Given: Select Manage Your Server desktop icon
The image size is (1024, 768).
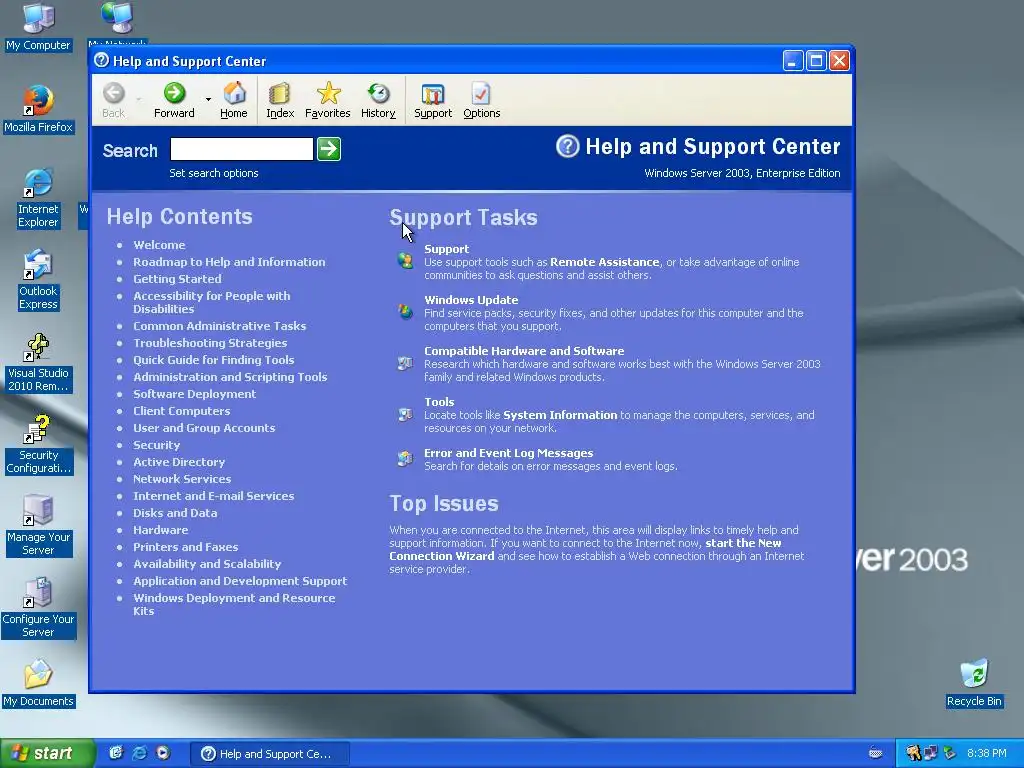Looking at the screenshot, I should [x=38, y=526].
